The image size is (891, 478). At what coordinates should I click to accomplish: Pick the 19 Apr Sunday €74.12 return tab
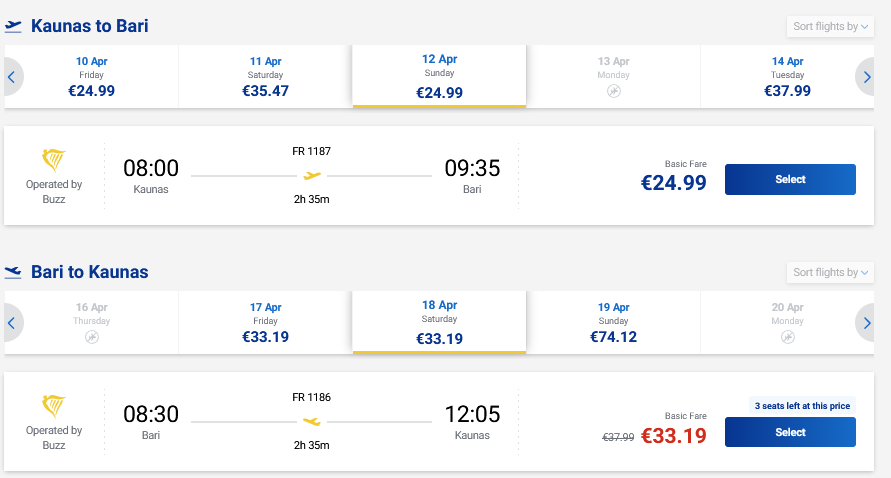tap(613, 322)
